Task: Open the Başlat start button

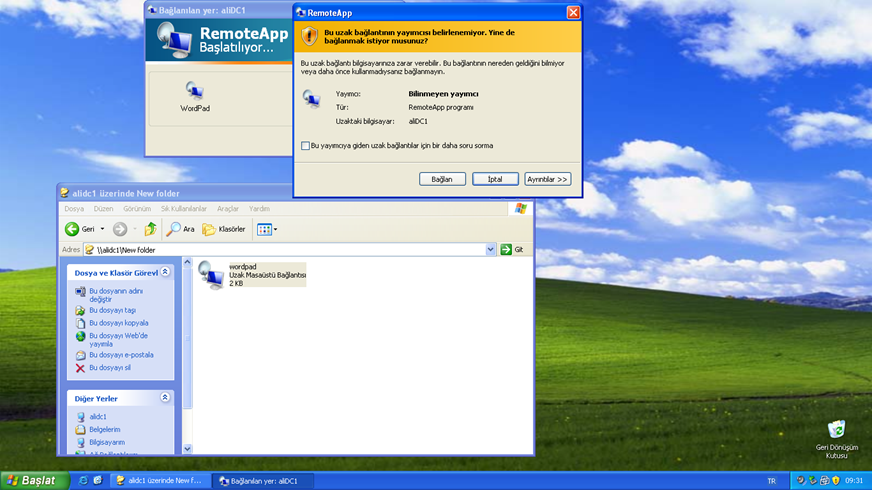Action: (x=34, y=481)
